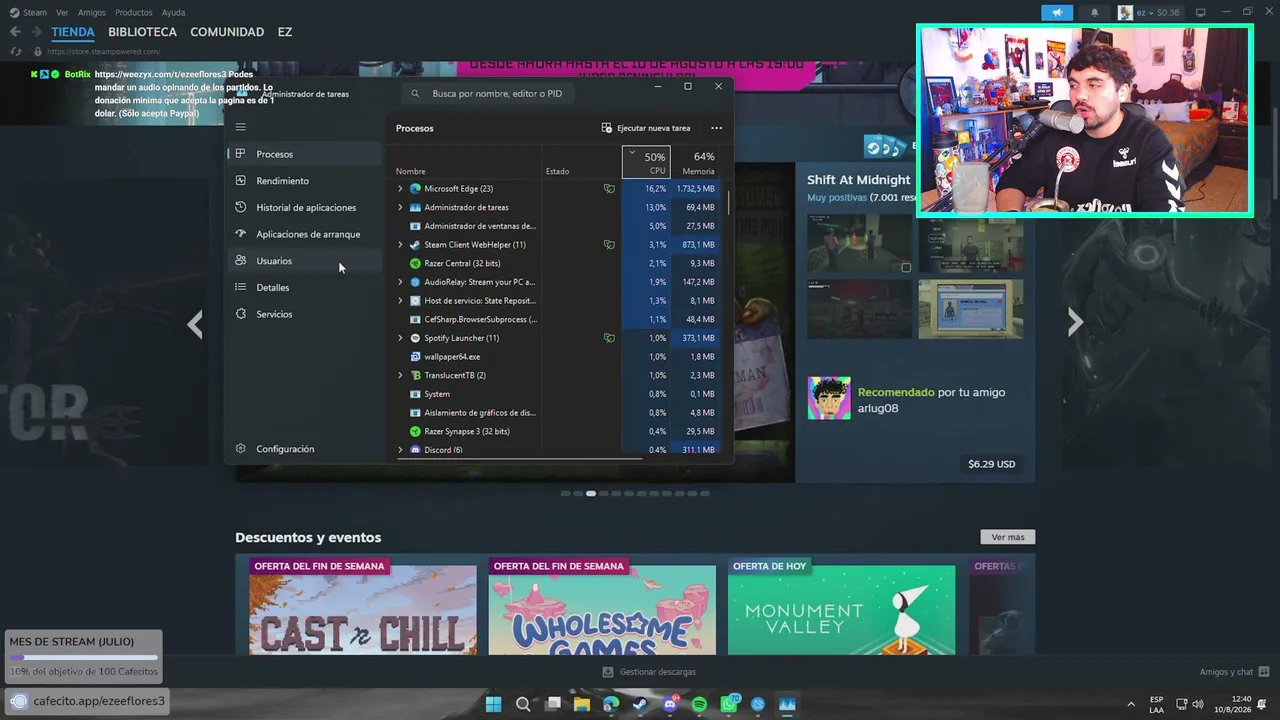Open WhatsApp from the taskbar

729,704
